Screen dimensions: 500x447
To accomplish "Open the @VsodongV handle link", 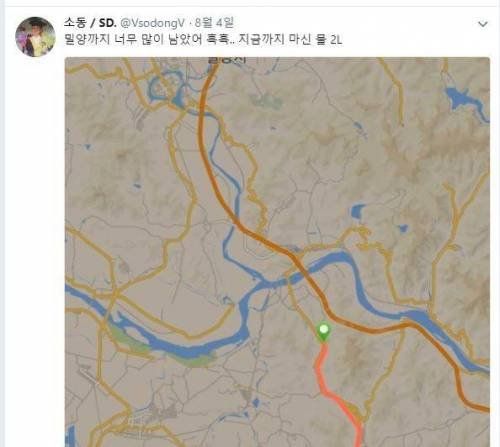I will click(152, 23).
